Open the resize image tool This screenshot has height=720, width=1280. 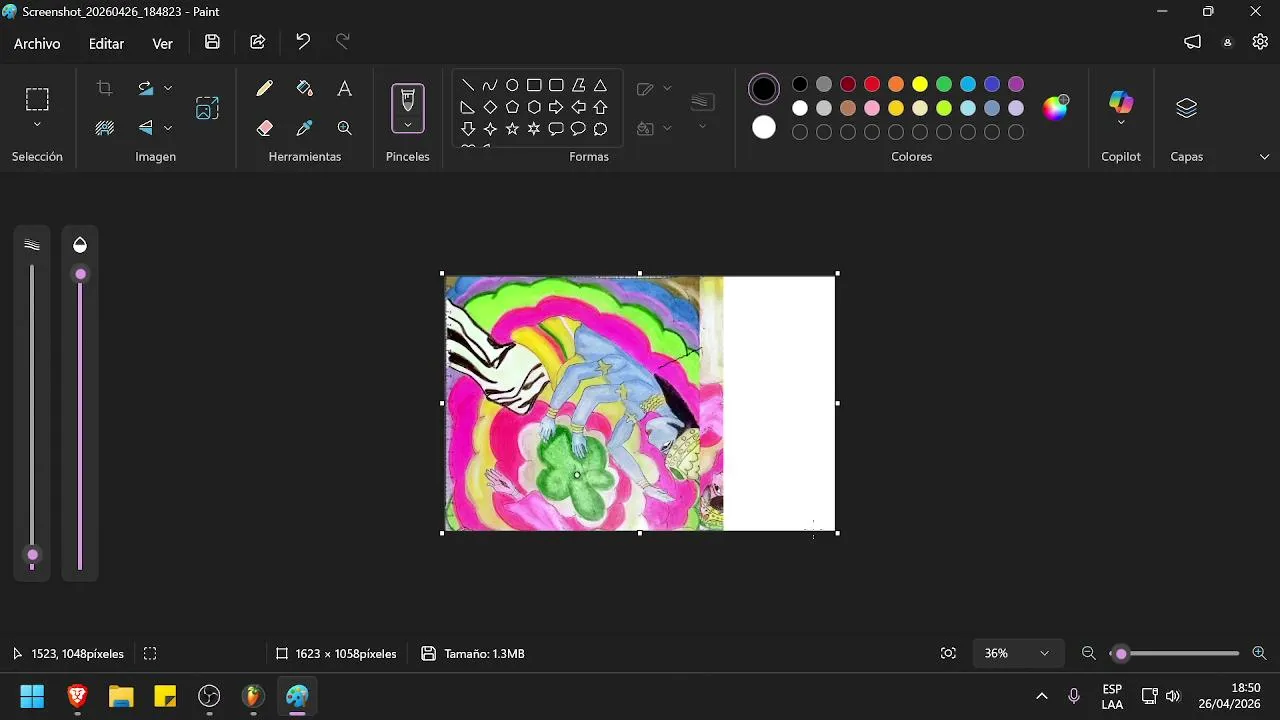click(x=207, y=108)
